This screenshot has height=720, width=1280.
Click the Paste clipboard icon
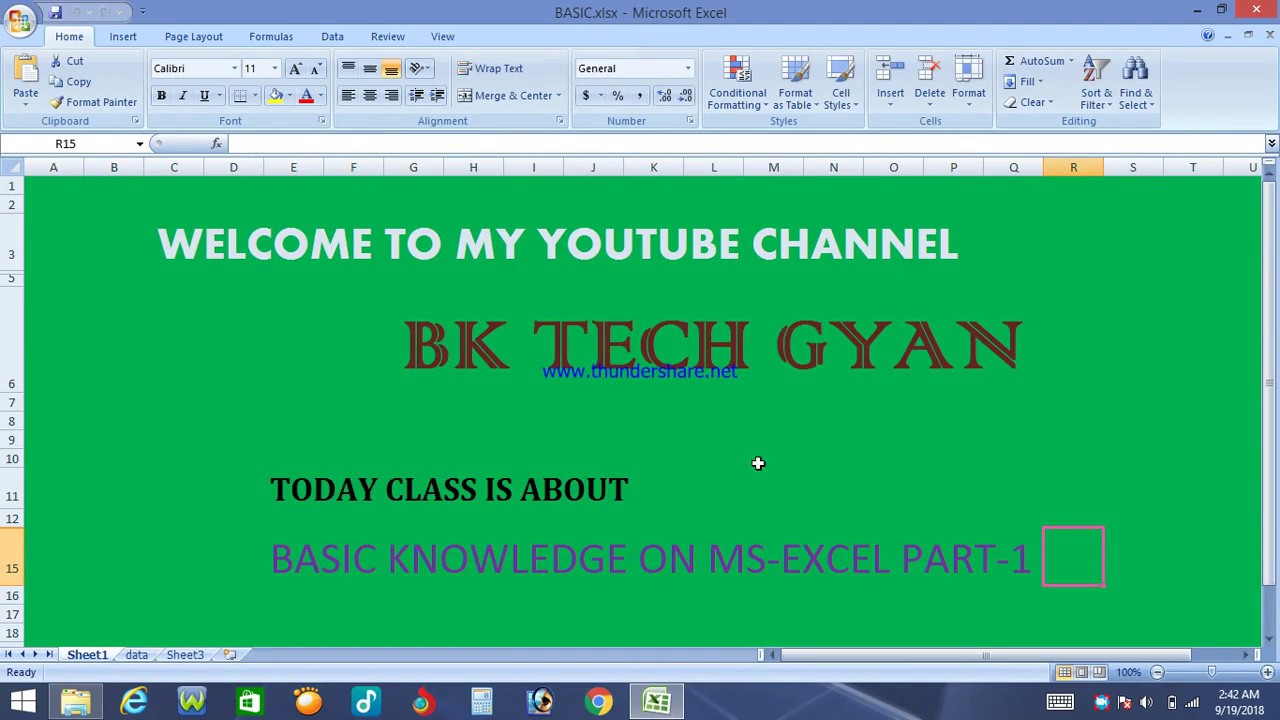pyautogui.click(x=25, y=70)
